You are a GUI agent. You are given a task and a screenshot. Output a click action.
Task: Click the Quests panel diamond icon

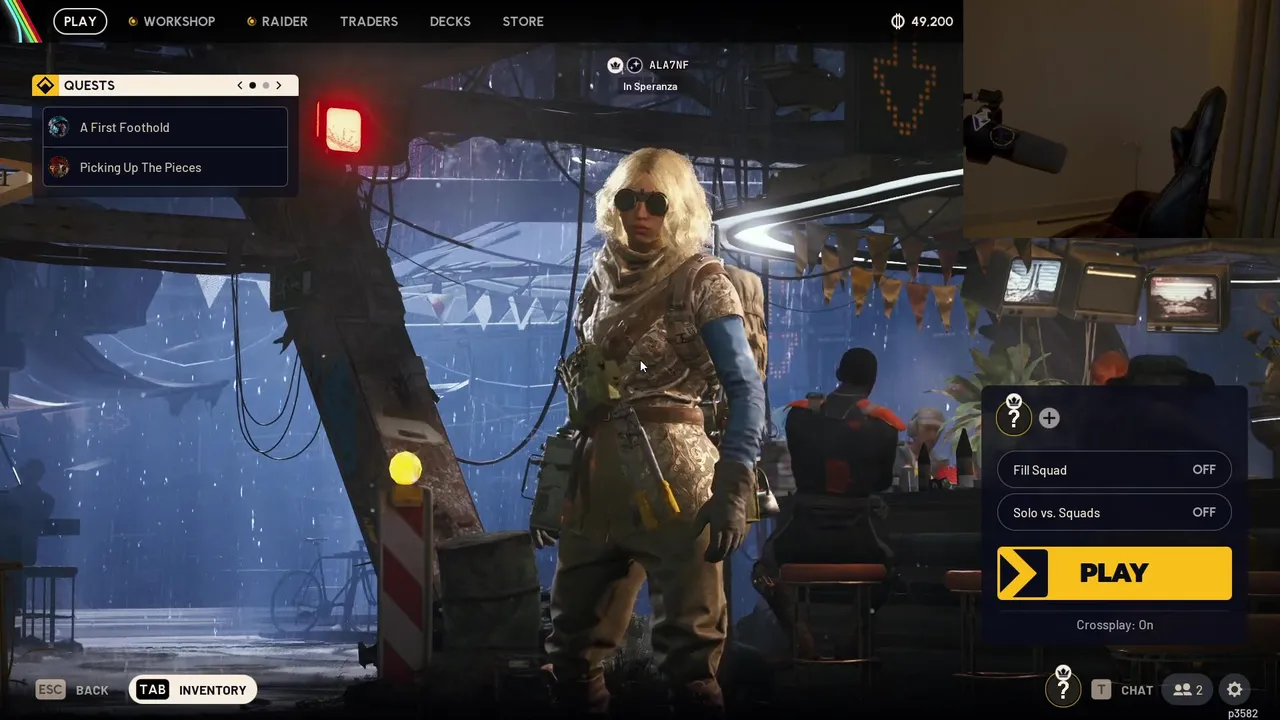pos(44,86)
